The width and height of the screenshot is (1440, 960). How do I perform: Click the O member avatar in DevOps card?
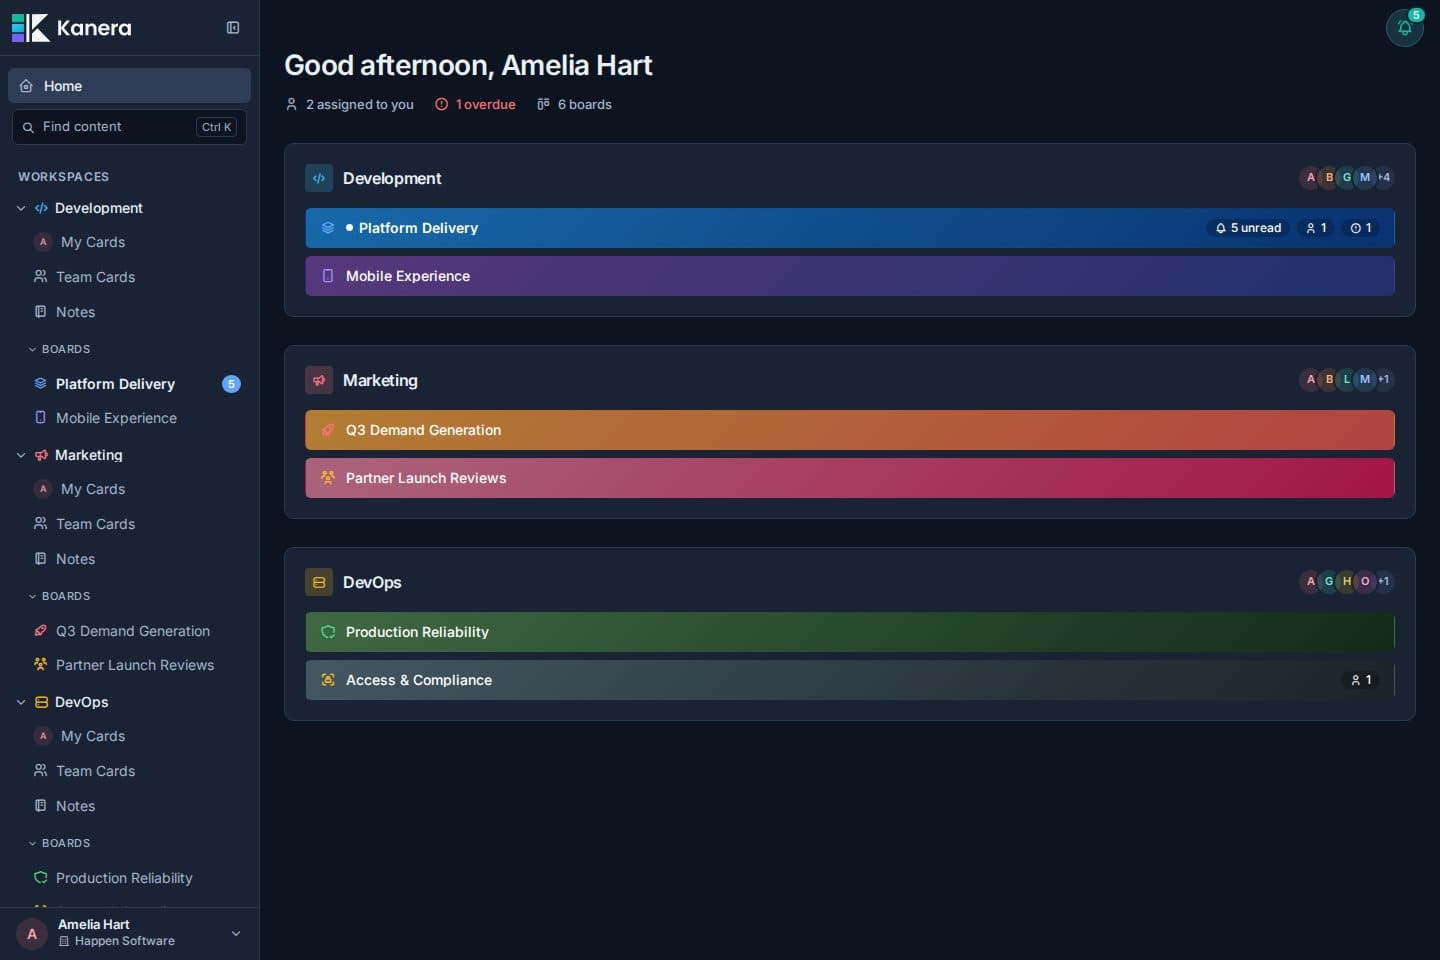click(x=1365, y=582)
